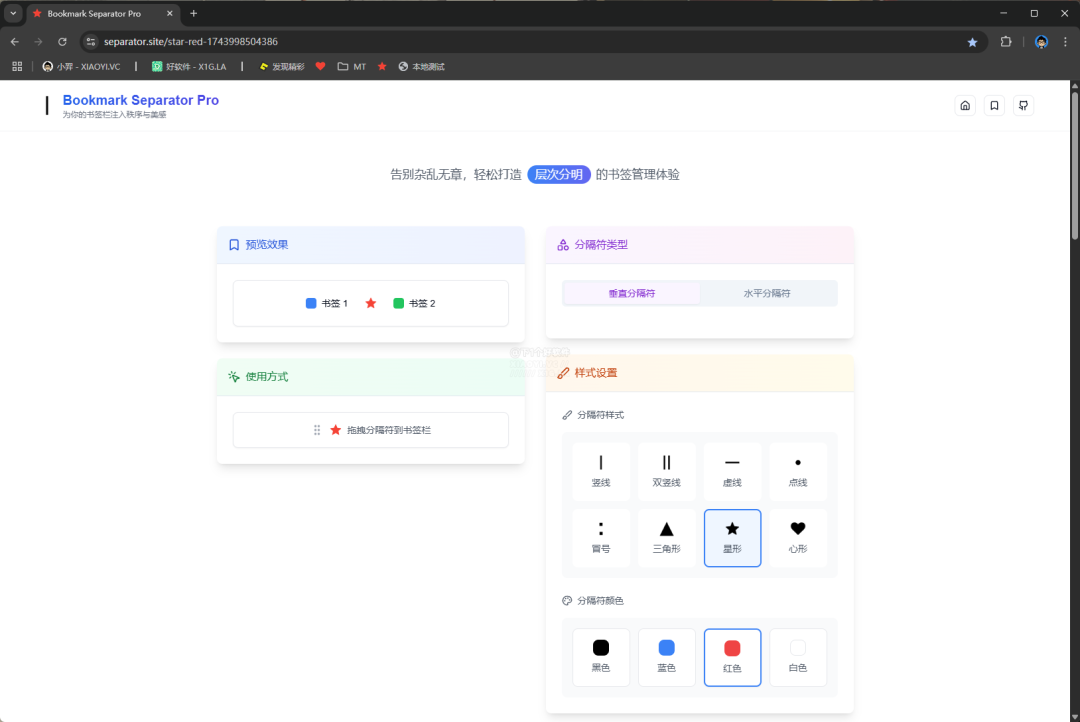The height and width of the screenshot is (722, 1080).
Task: Pick the 三角形 triangle separator style
Action: pyautogui.click(x=666, y=538)
